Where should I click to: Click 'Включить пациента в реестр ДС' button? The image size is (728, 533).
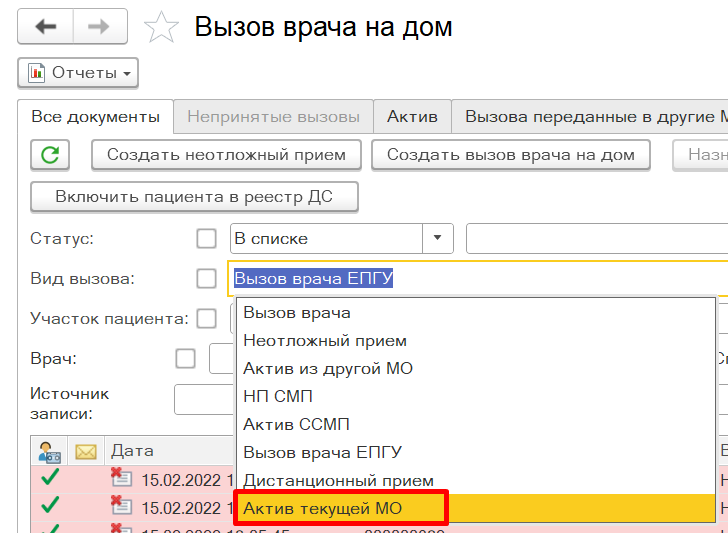coord(194,197)
